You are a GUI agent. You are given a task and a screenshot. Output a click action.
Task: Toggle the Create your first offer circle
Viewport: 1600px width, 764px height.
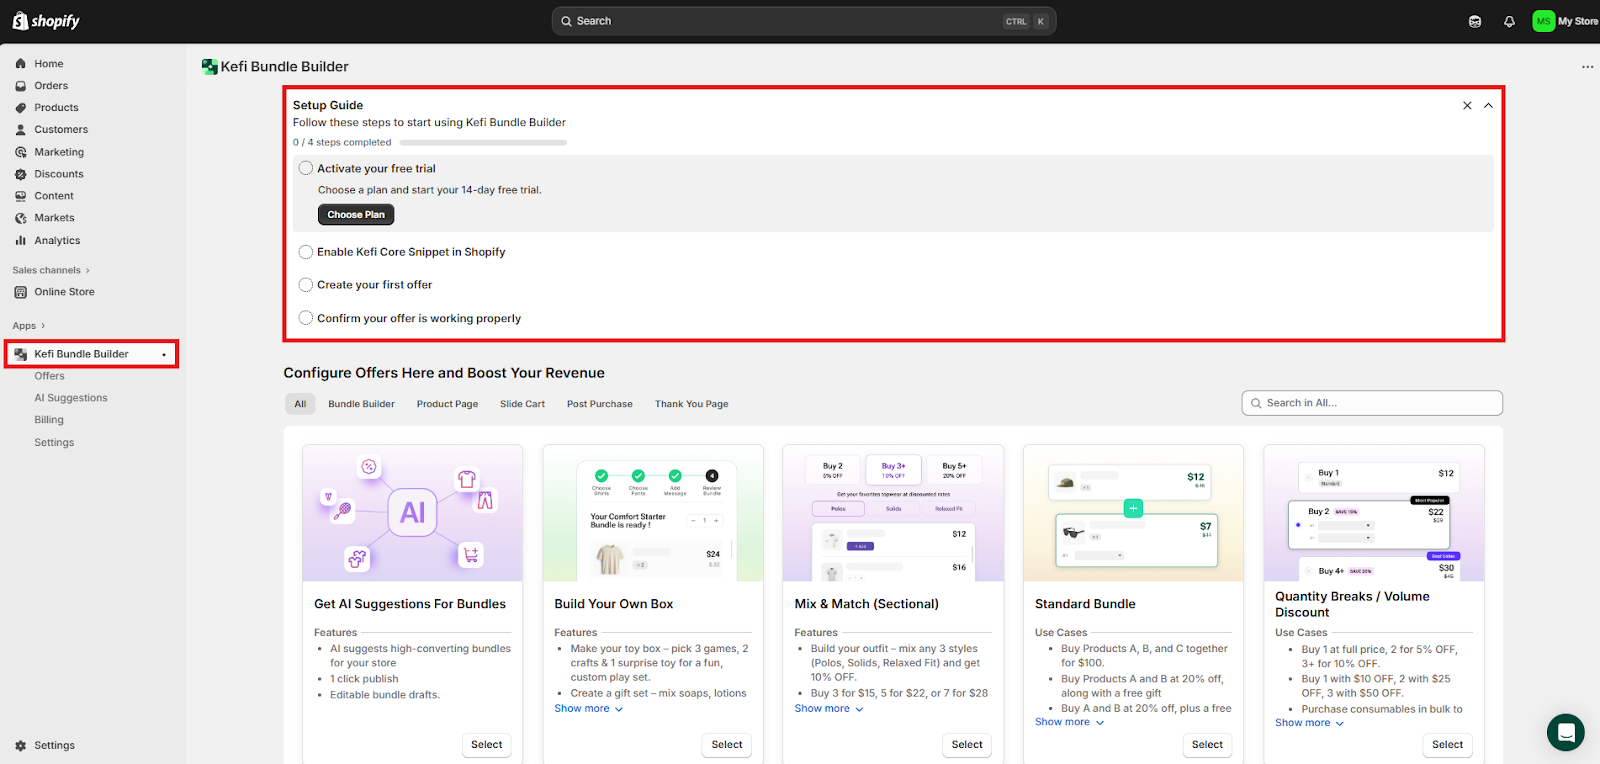tap(306, 285)
